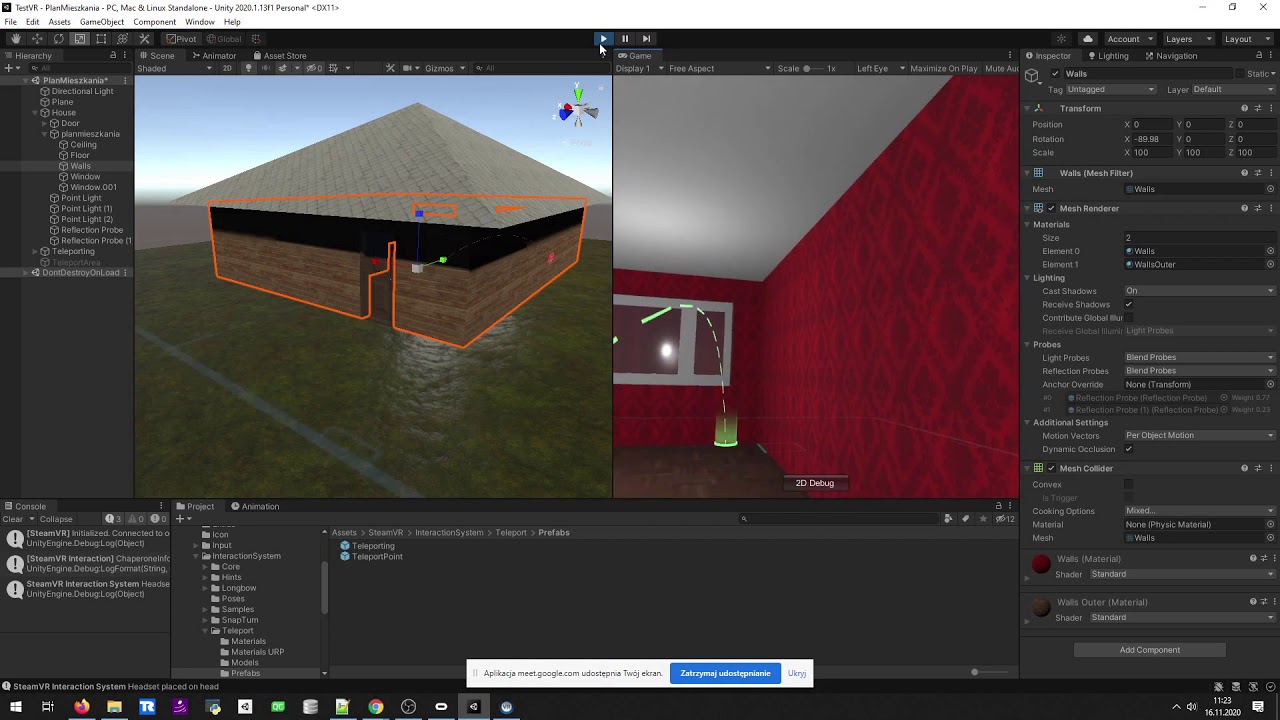Open the Layers dropdown
Screen dimensions: 1280x720
(x=1188, y=39)
